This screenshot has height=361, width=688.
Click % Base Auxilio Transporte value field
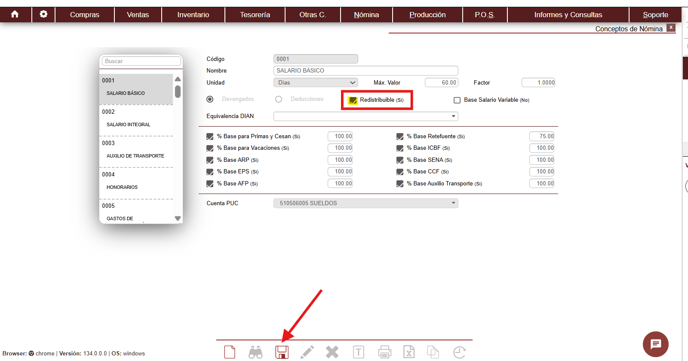tap(542, 184)
